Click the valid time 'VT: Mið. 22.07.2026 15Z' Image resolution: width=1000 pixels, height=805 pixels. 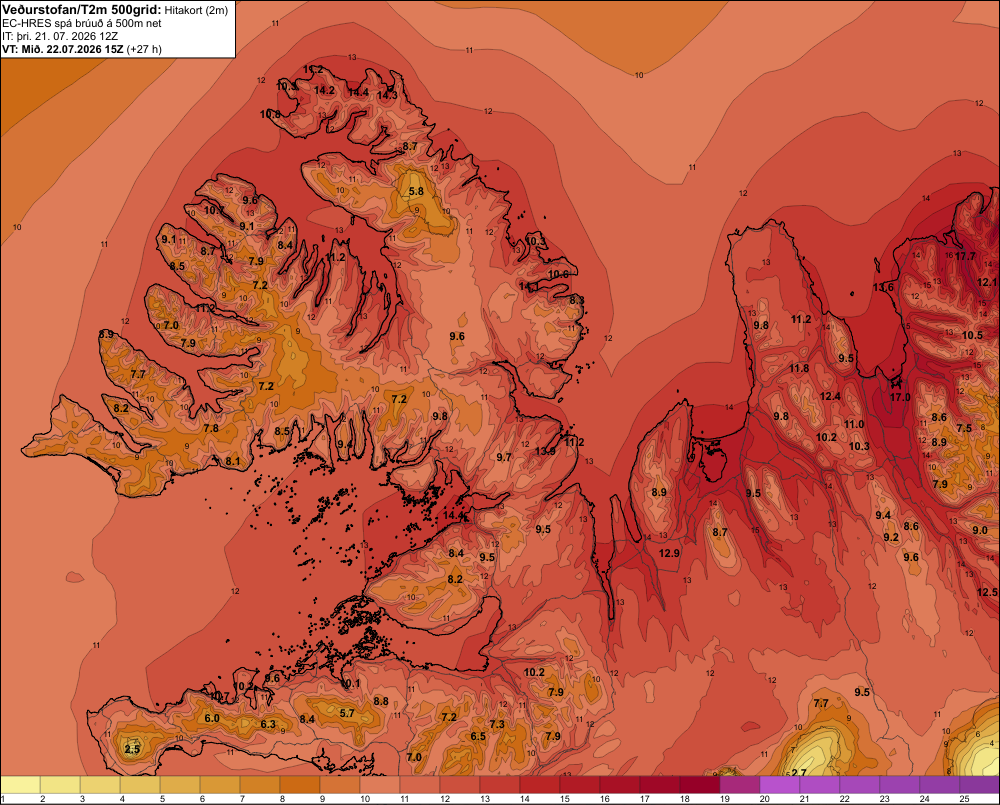click(62, 49)
